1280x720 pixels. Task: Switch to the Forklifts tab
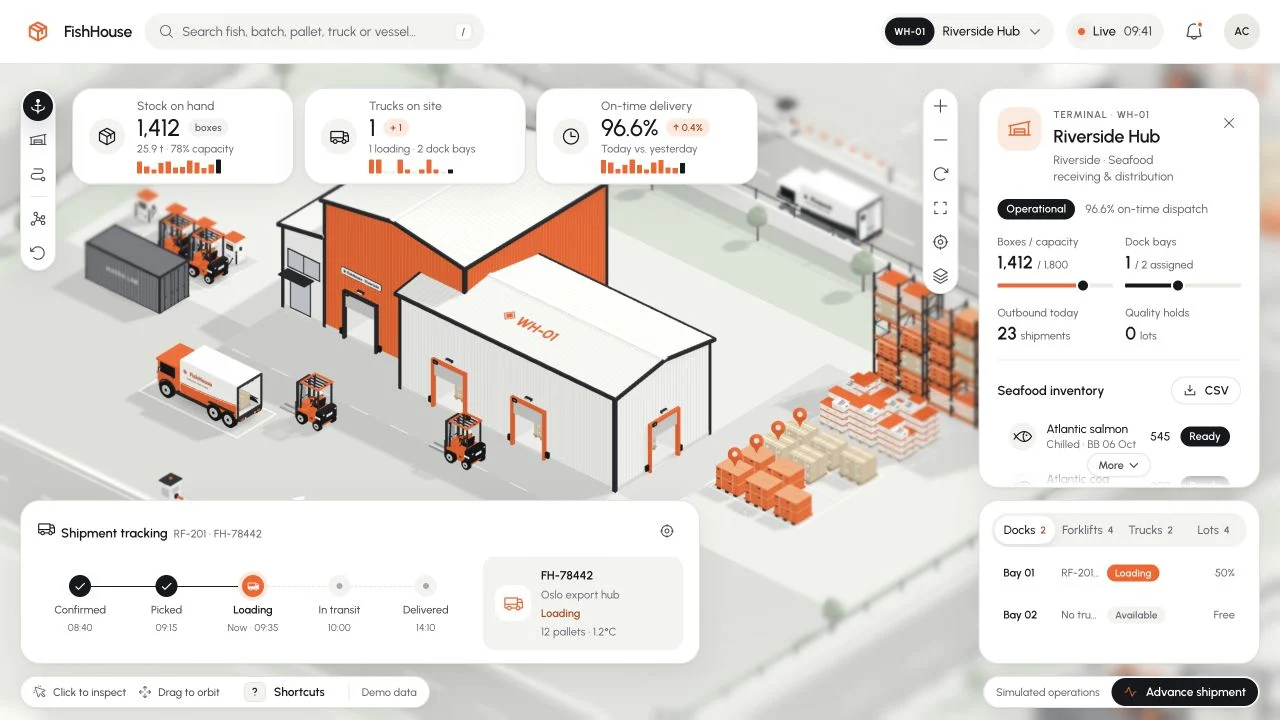pos(1087,530)
